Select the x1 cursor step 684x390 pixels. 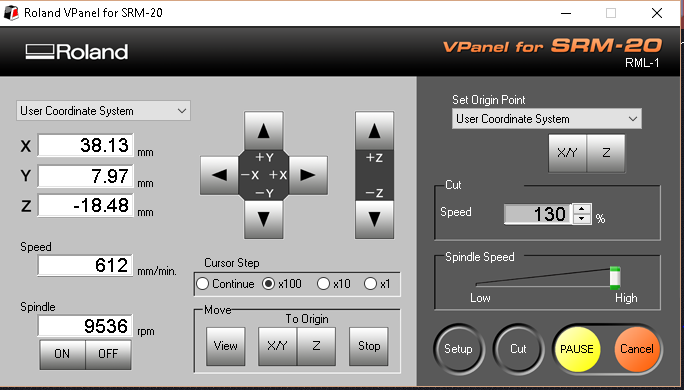pyautogui.click(x=377, y=284)
